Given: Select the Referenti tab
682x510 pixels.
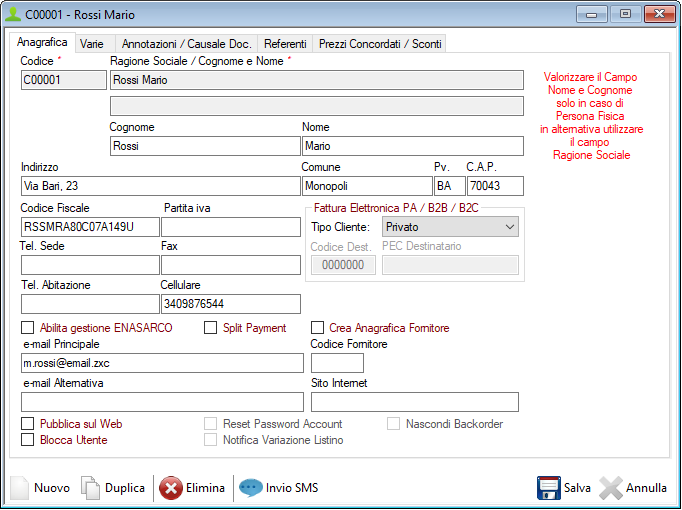Looking at the screenshot, I should tap(285, 44).
